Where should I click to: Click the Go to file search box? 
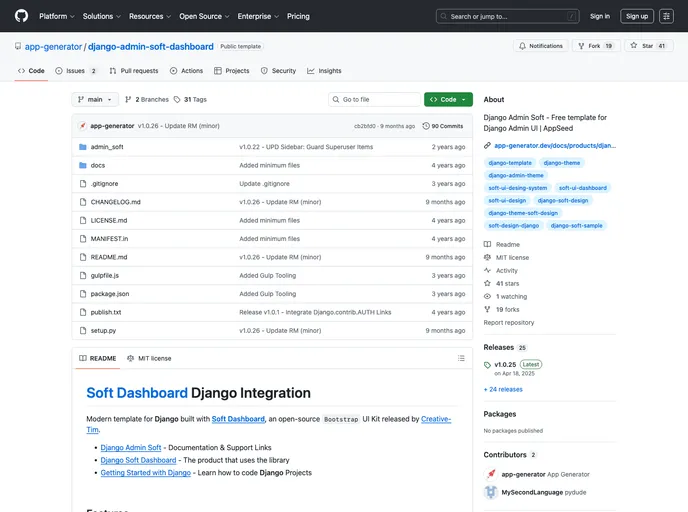pos(374,100)
